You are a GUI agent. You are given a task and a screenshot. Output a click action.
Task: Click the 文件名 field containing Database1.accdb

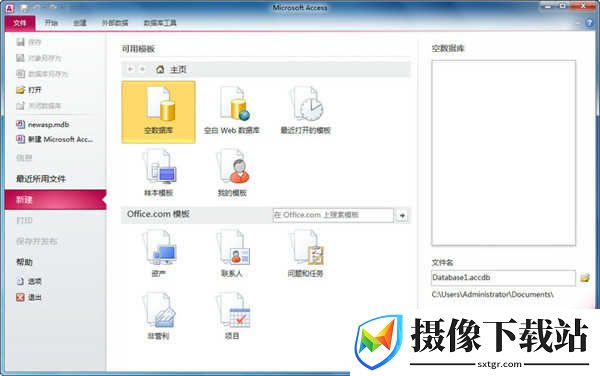[x=503, y=278]
